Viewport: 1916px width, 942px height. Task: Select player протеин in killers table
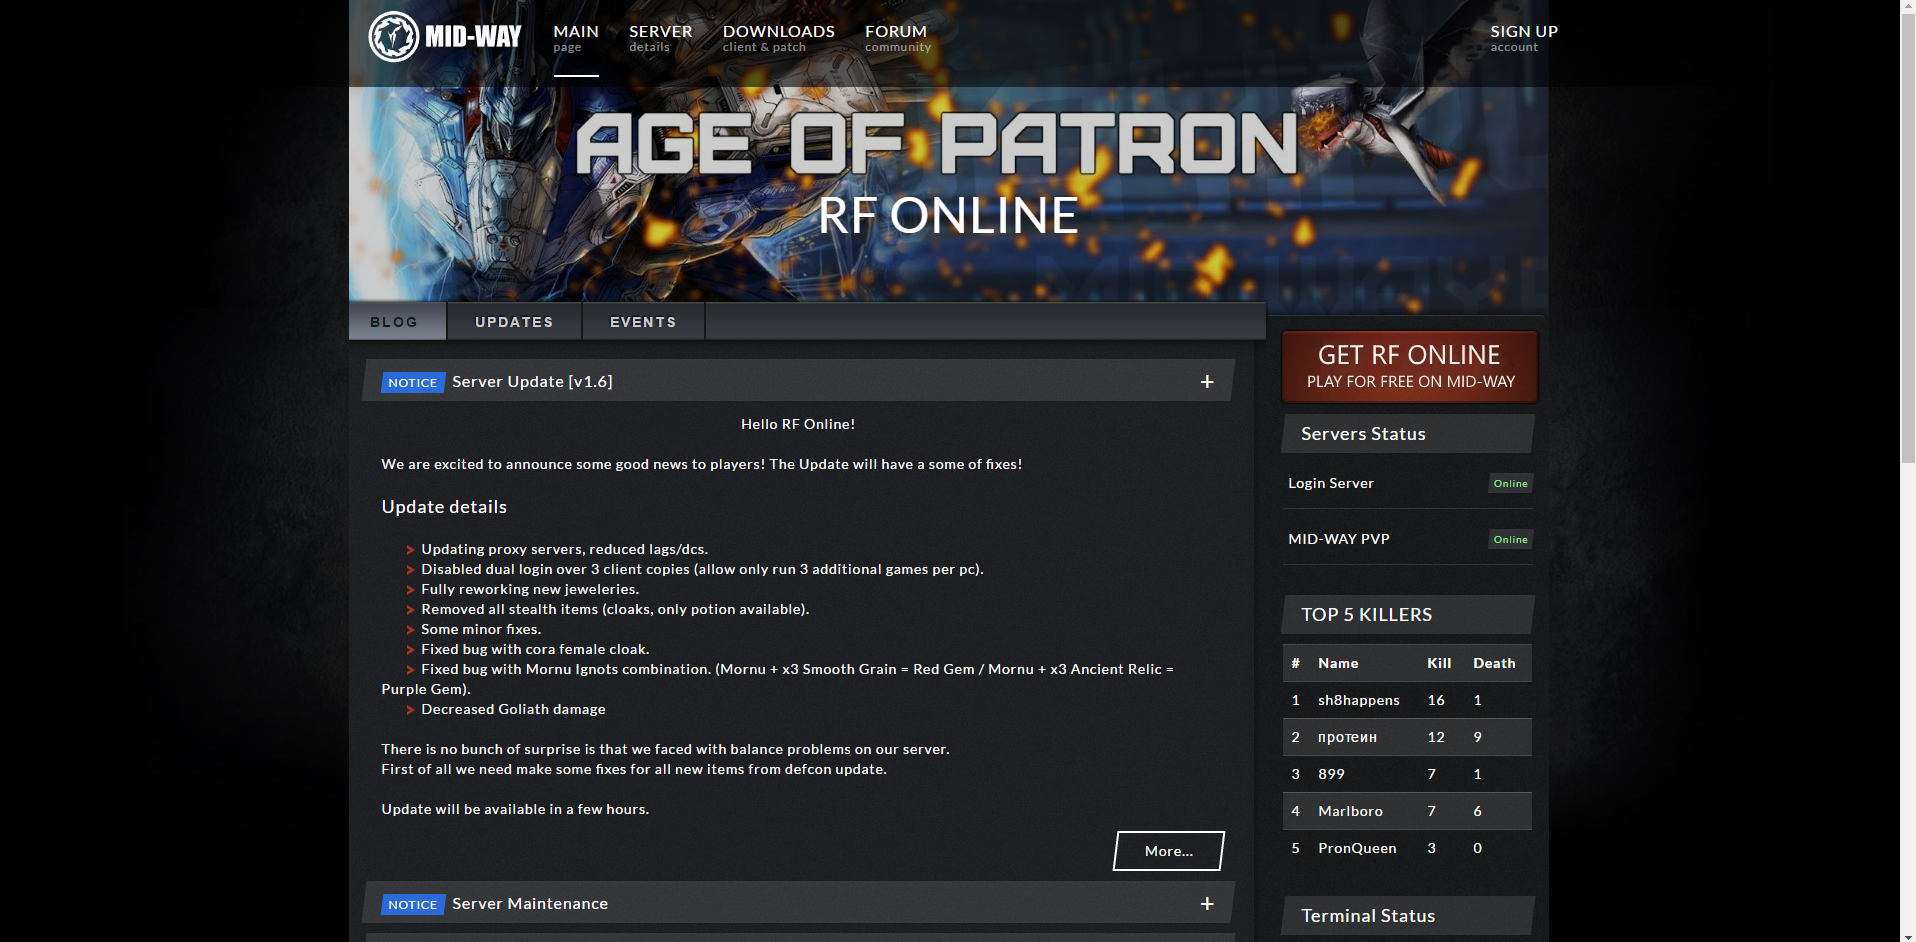pos(1347,737)
